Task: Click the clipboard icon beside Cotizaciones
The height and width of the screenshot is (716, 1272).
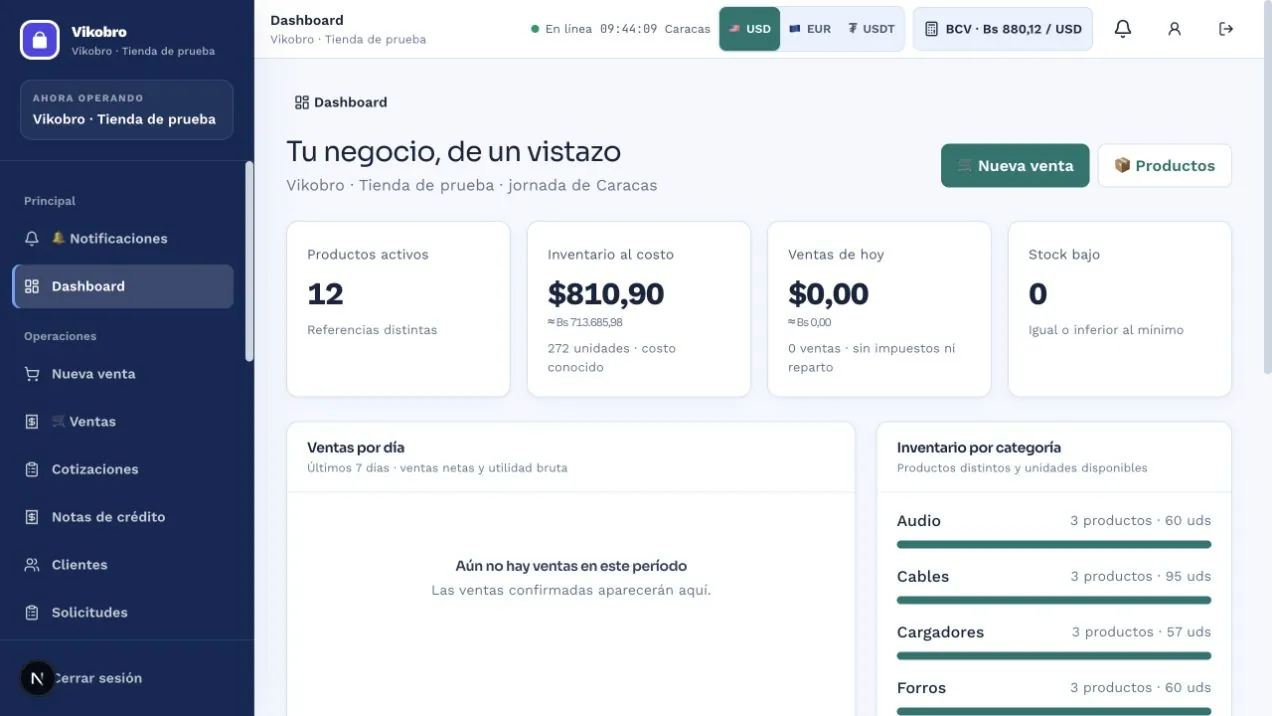Action: coord(32,469)
